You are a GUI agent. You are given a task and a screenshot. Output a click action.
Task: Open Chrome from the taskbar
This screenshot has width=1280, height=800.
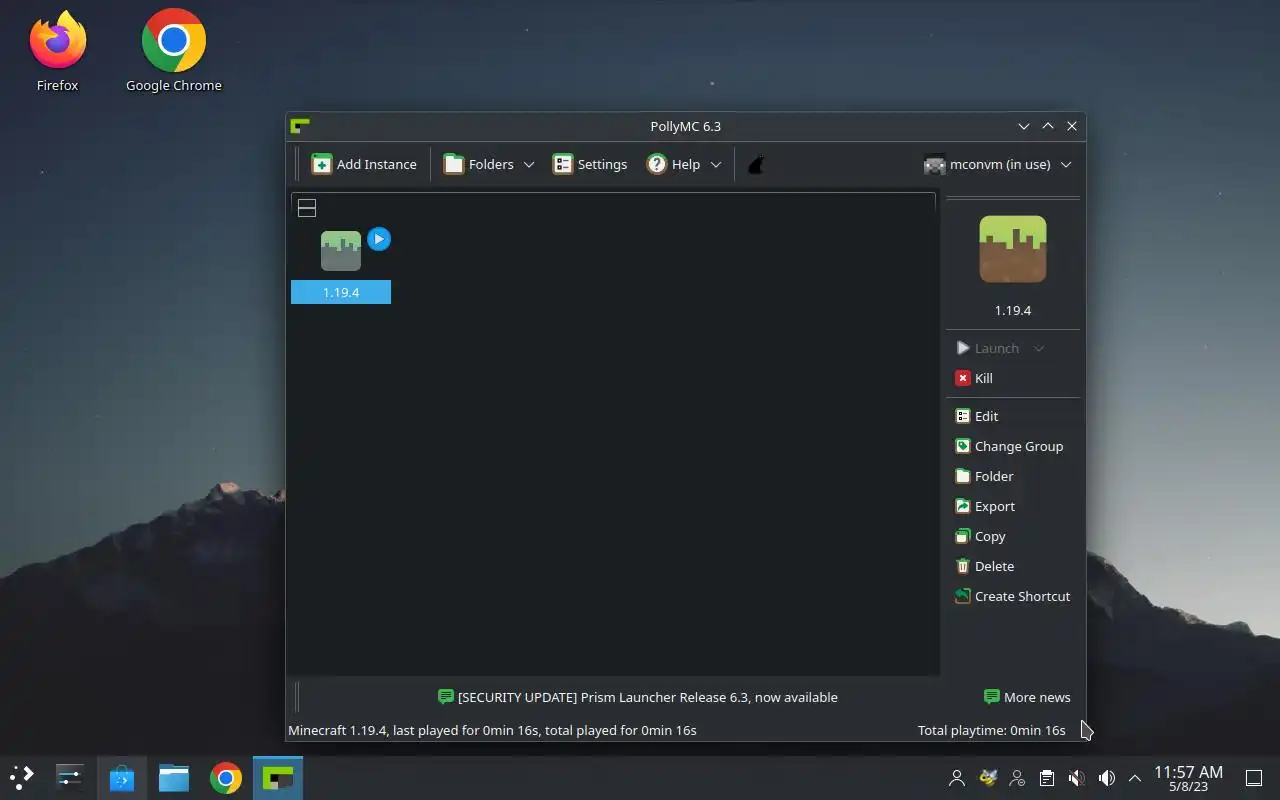point(226,777)
